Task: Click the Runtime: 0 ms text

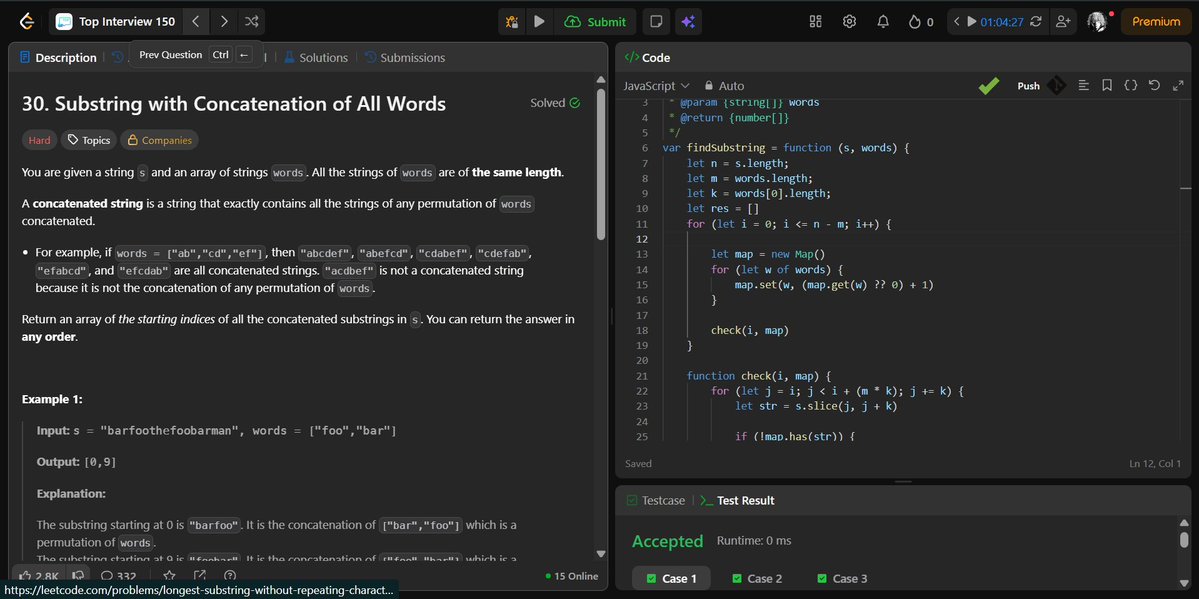Action: pos(754,541)
